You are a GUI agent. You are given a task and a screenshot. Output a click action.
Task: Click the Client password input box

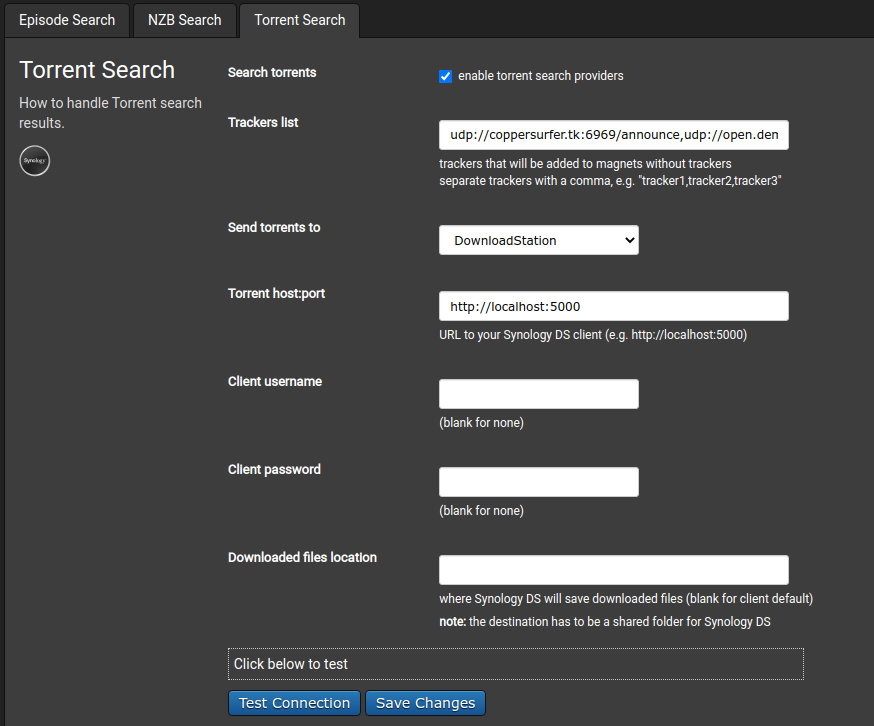click(538, 482)
